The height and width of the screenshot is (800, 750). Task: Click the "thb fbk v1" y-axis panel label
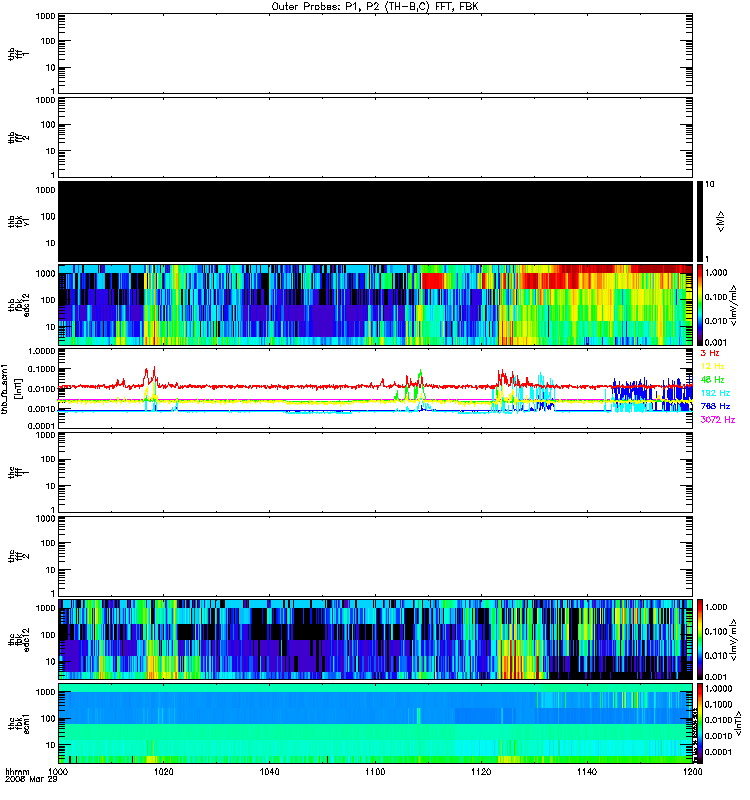[x=19, y=221]
